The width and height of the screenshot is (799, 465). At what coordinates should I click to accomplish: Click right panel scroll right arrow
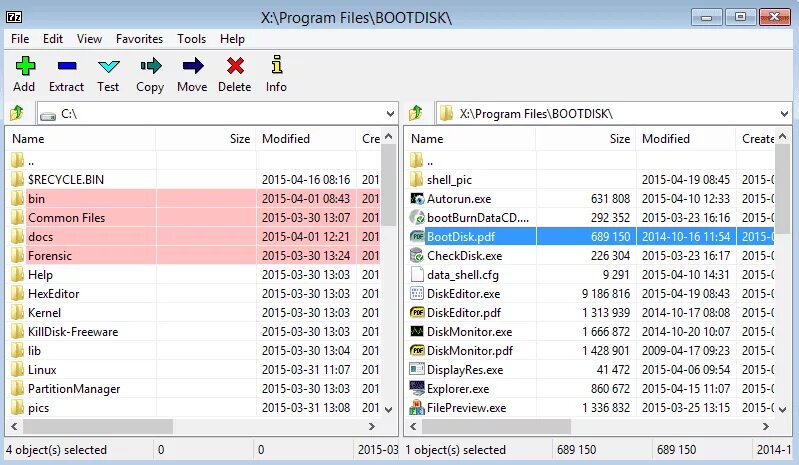766,426
